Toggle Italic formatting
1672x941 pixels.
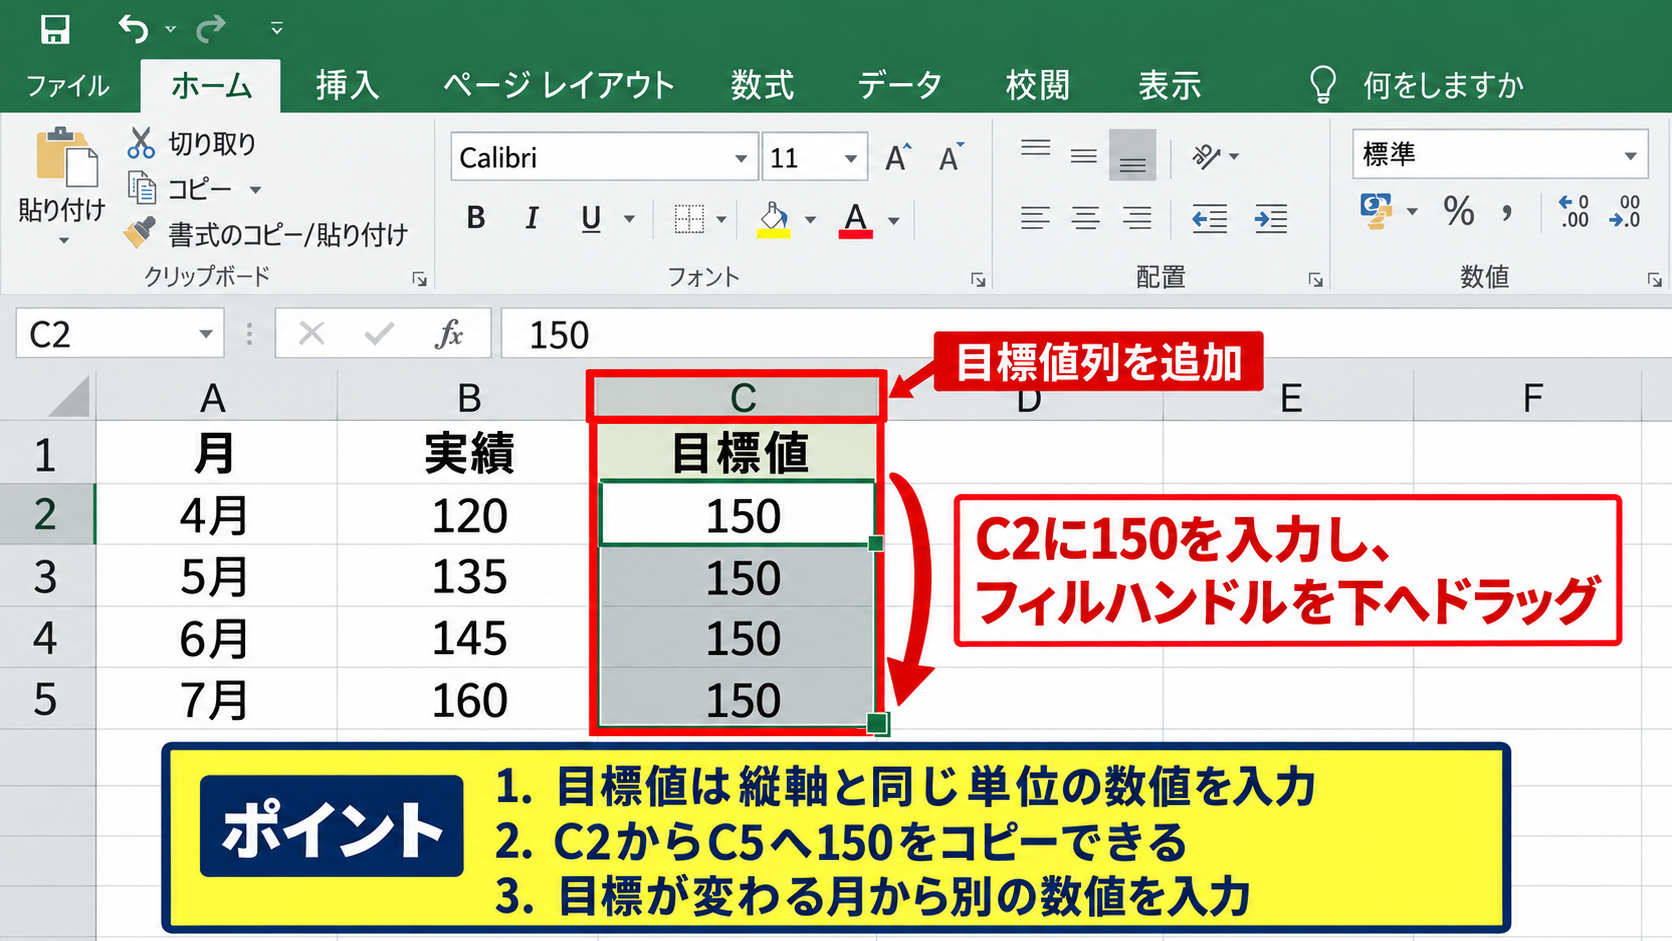(x=532, y=218)
